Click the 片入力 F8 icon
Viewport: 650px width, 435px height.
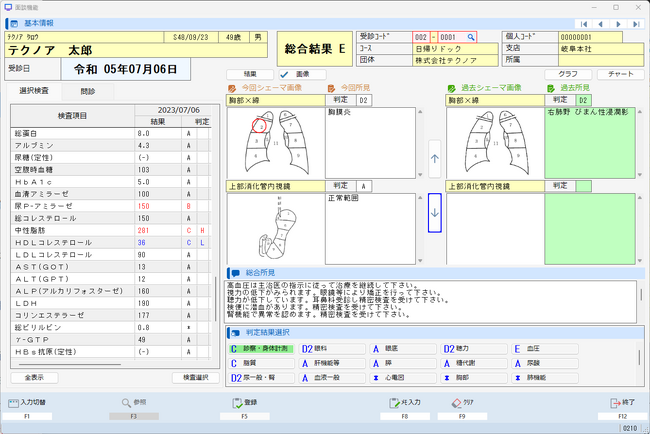pyautogui.click(x=394, y=403)
